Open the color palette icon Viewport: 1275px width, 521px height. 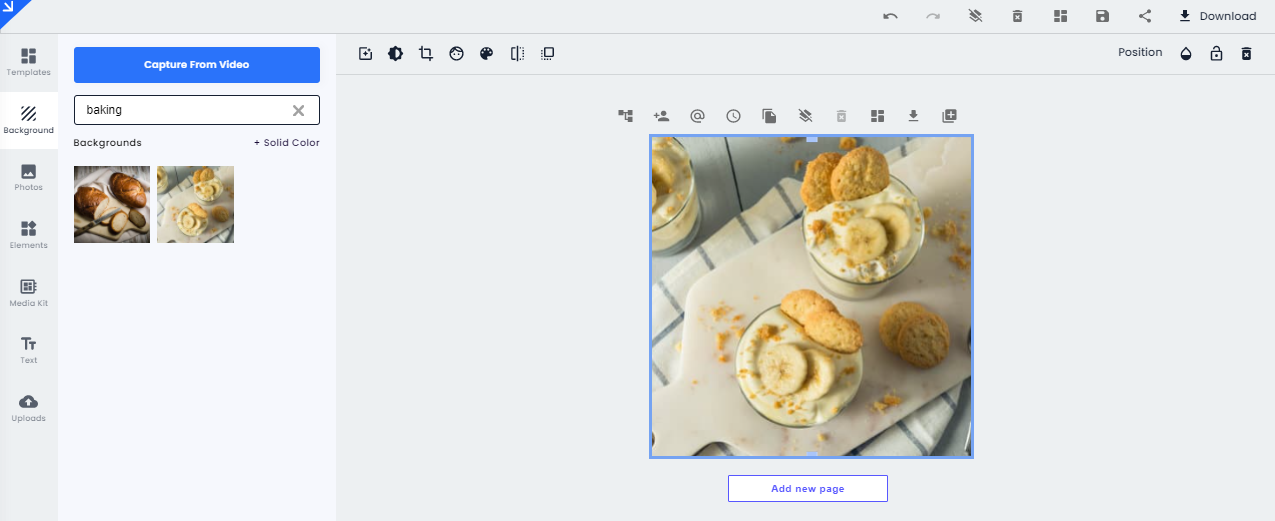tap(486, 54)
